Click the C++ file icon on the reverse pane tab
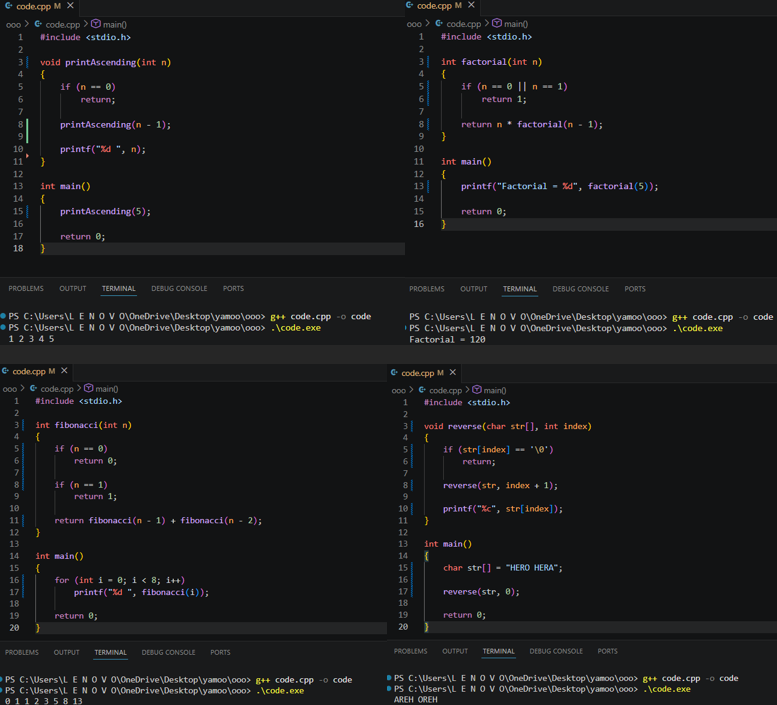 (x=394, y=373)
